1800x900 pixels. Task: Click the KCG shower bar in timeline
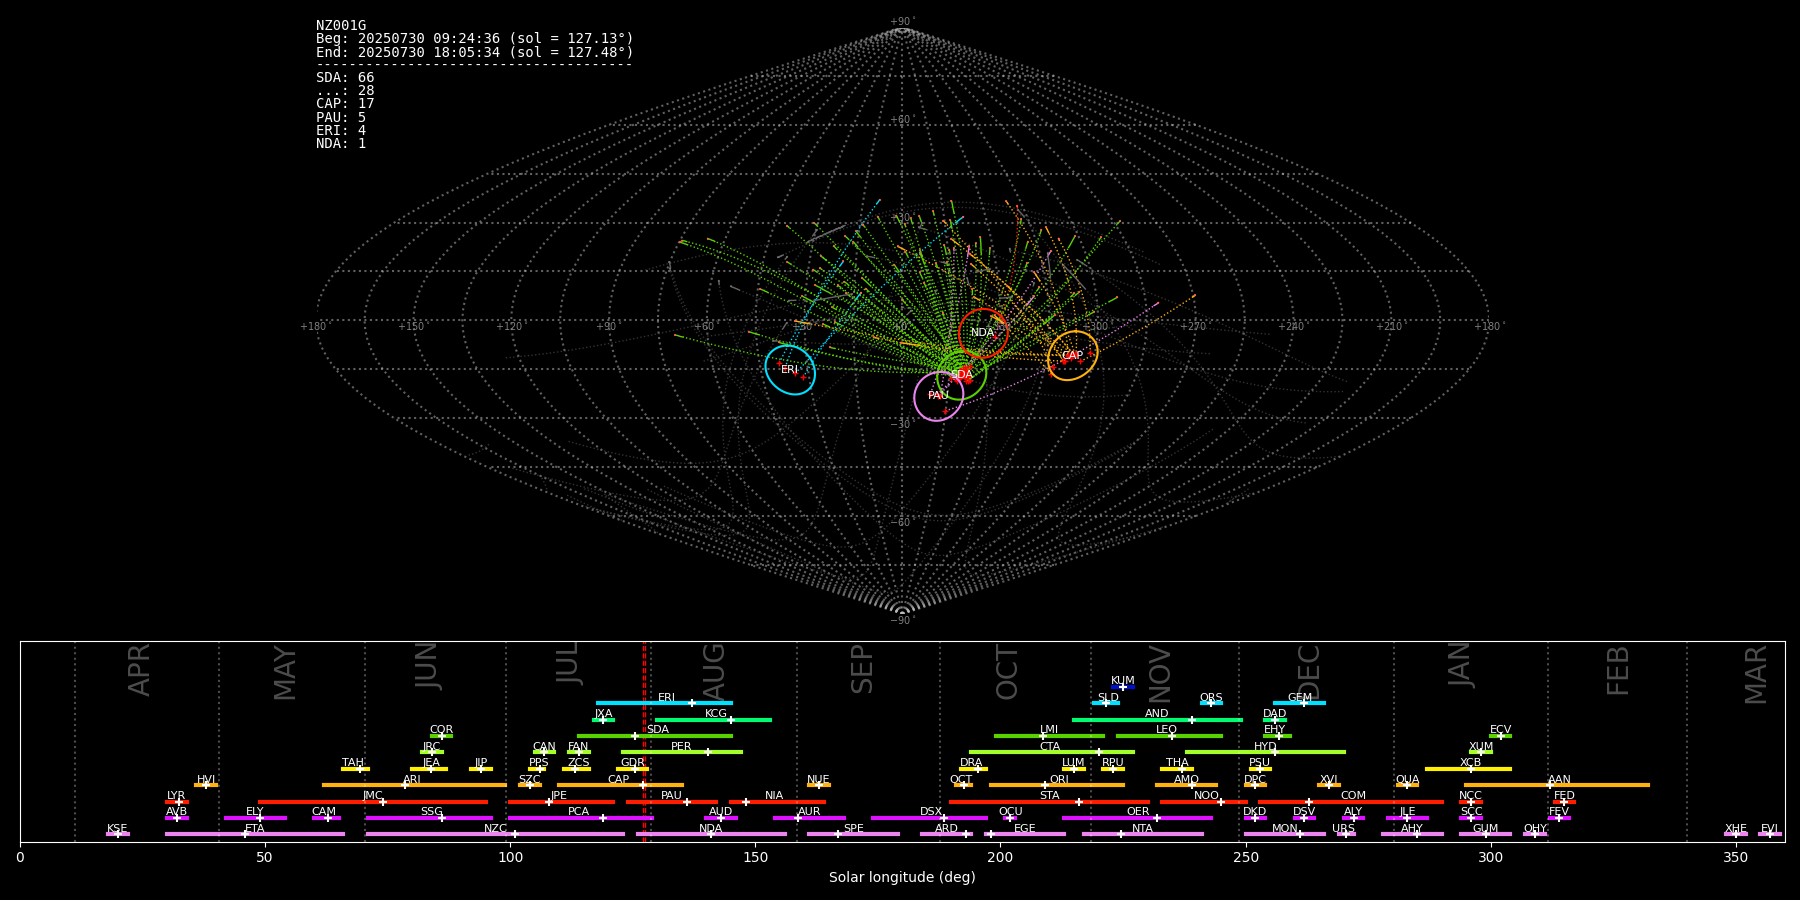tap(713, 720)
